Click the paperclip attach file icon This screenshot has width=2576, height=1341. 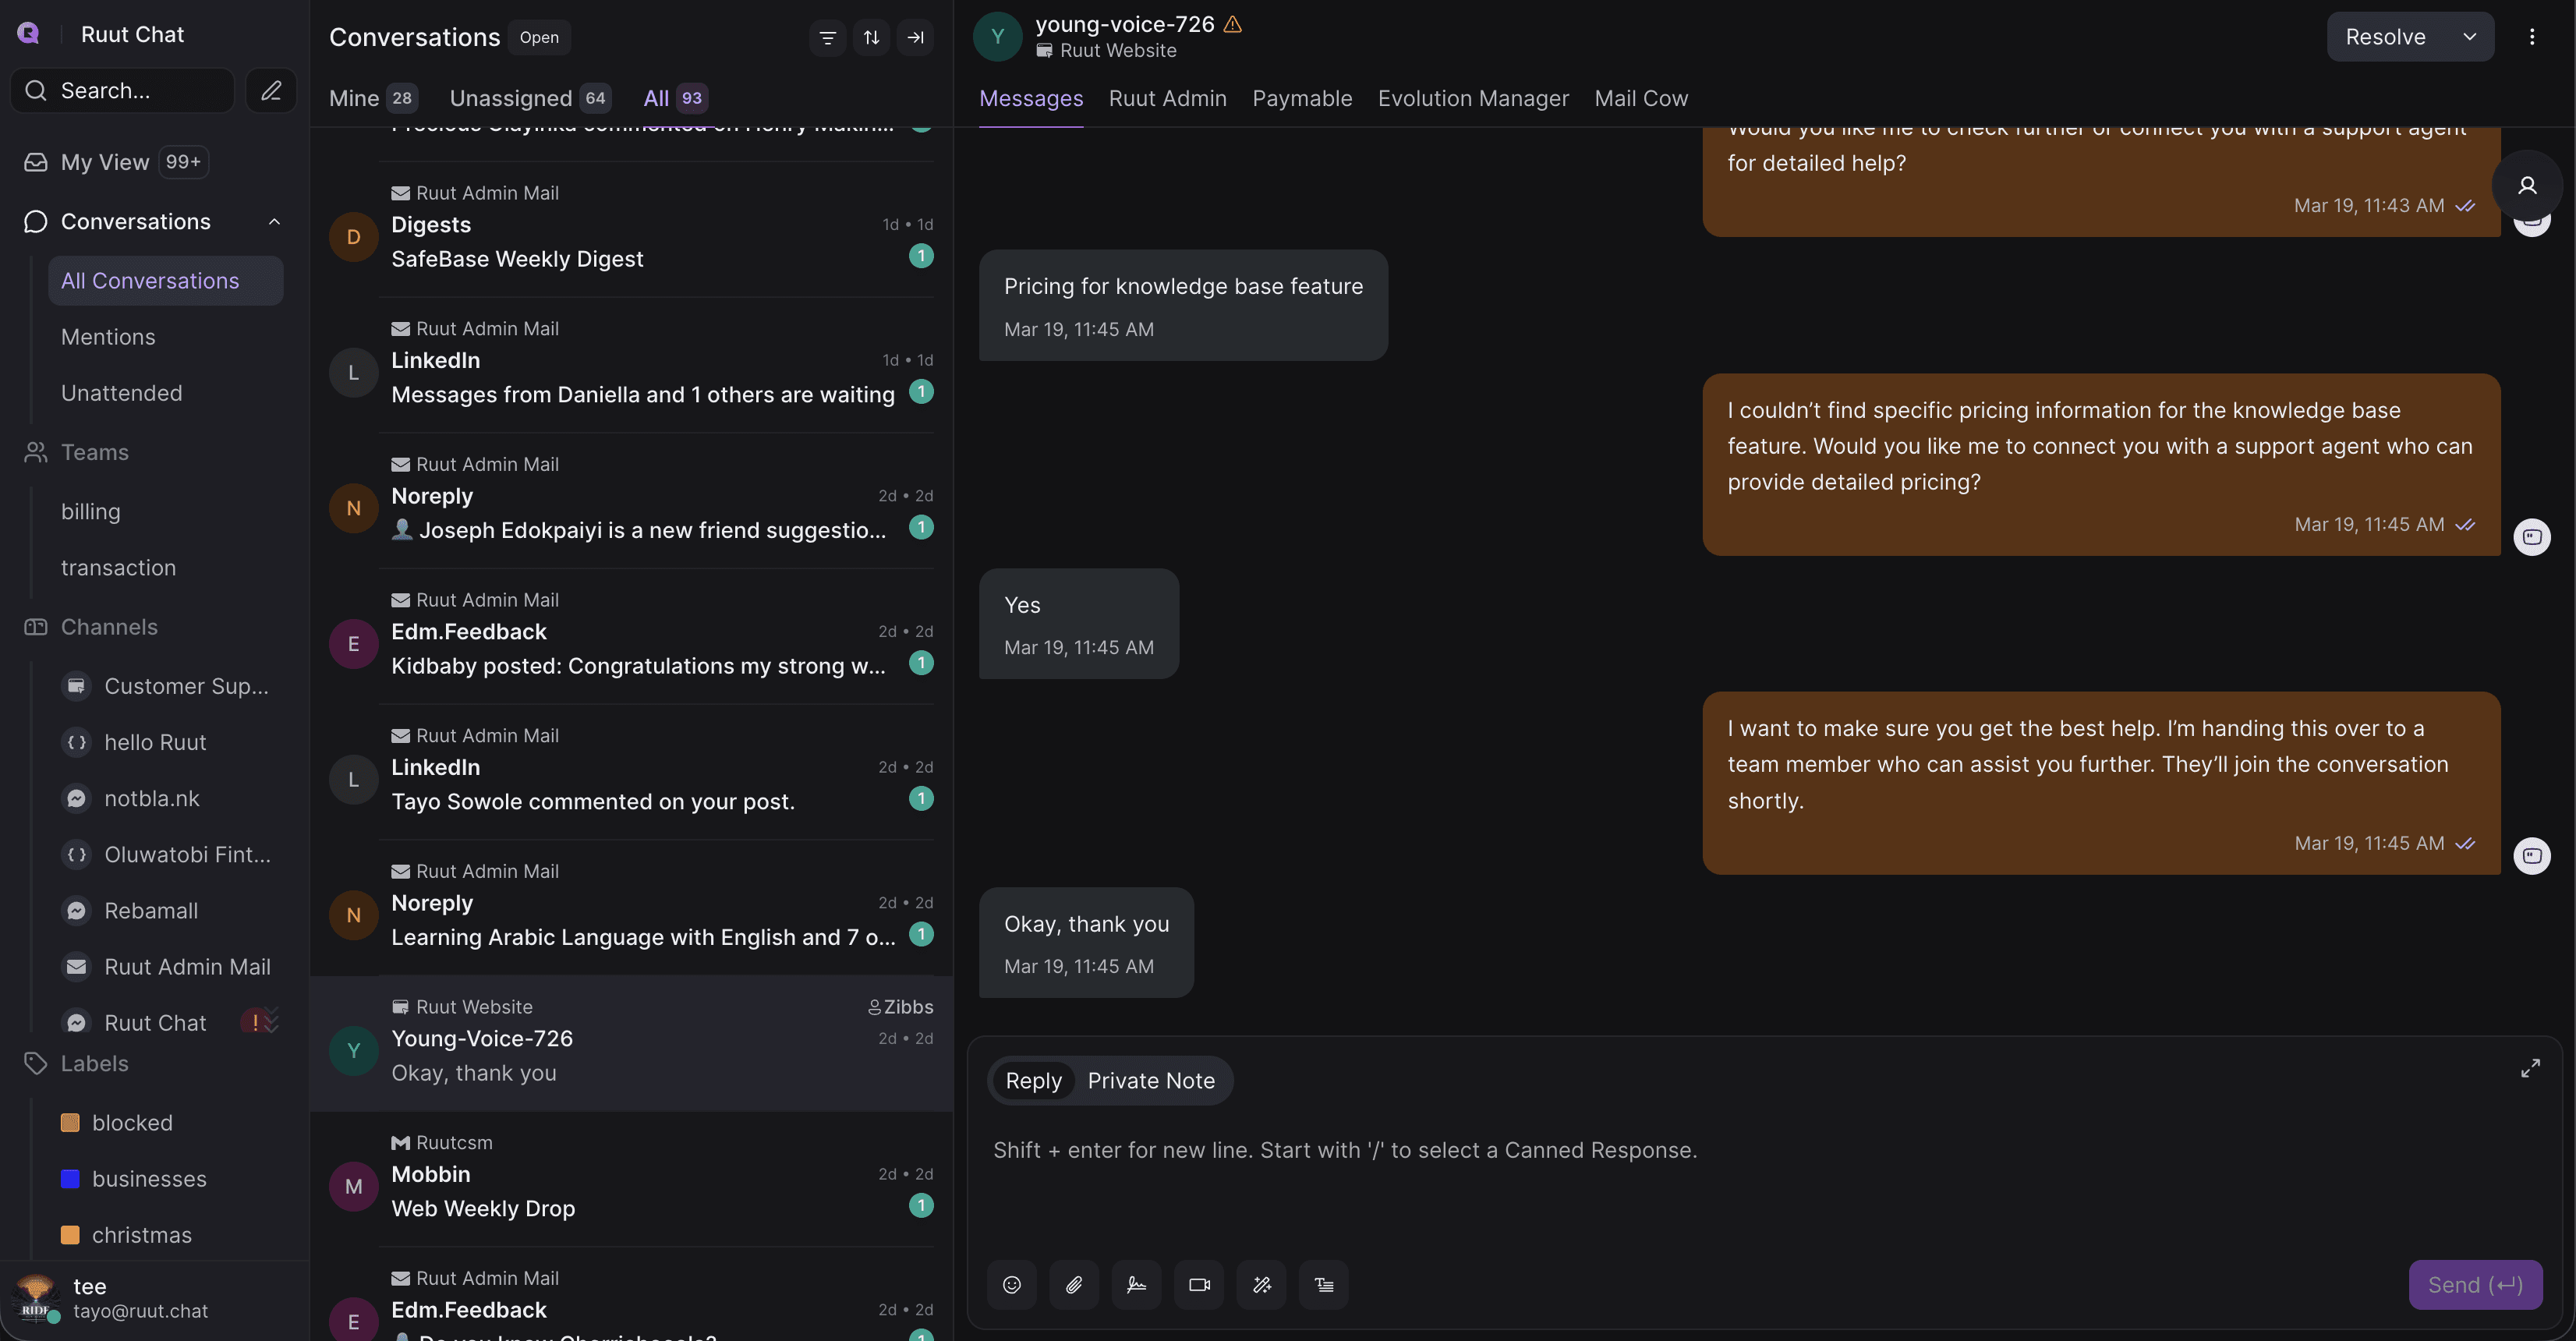click(1074, 1285)
